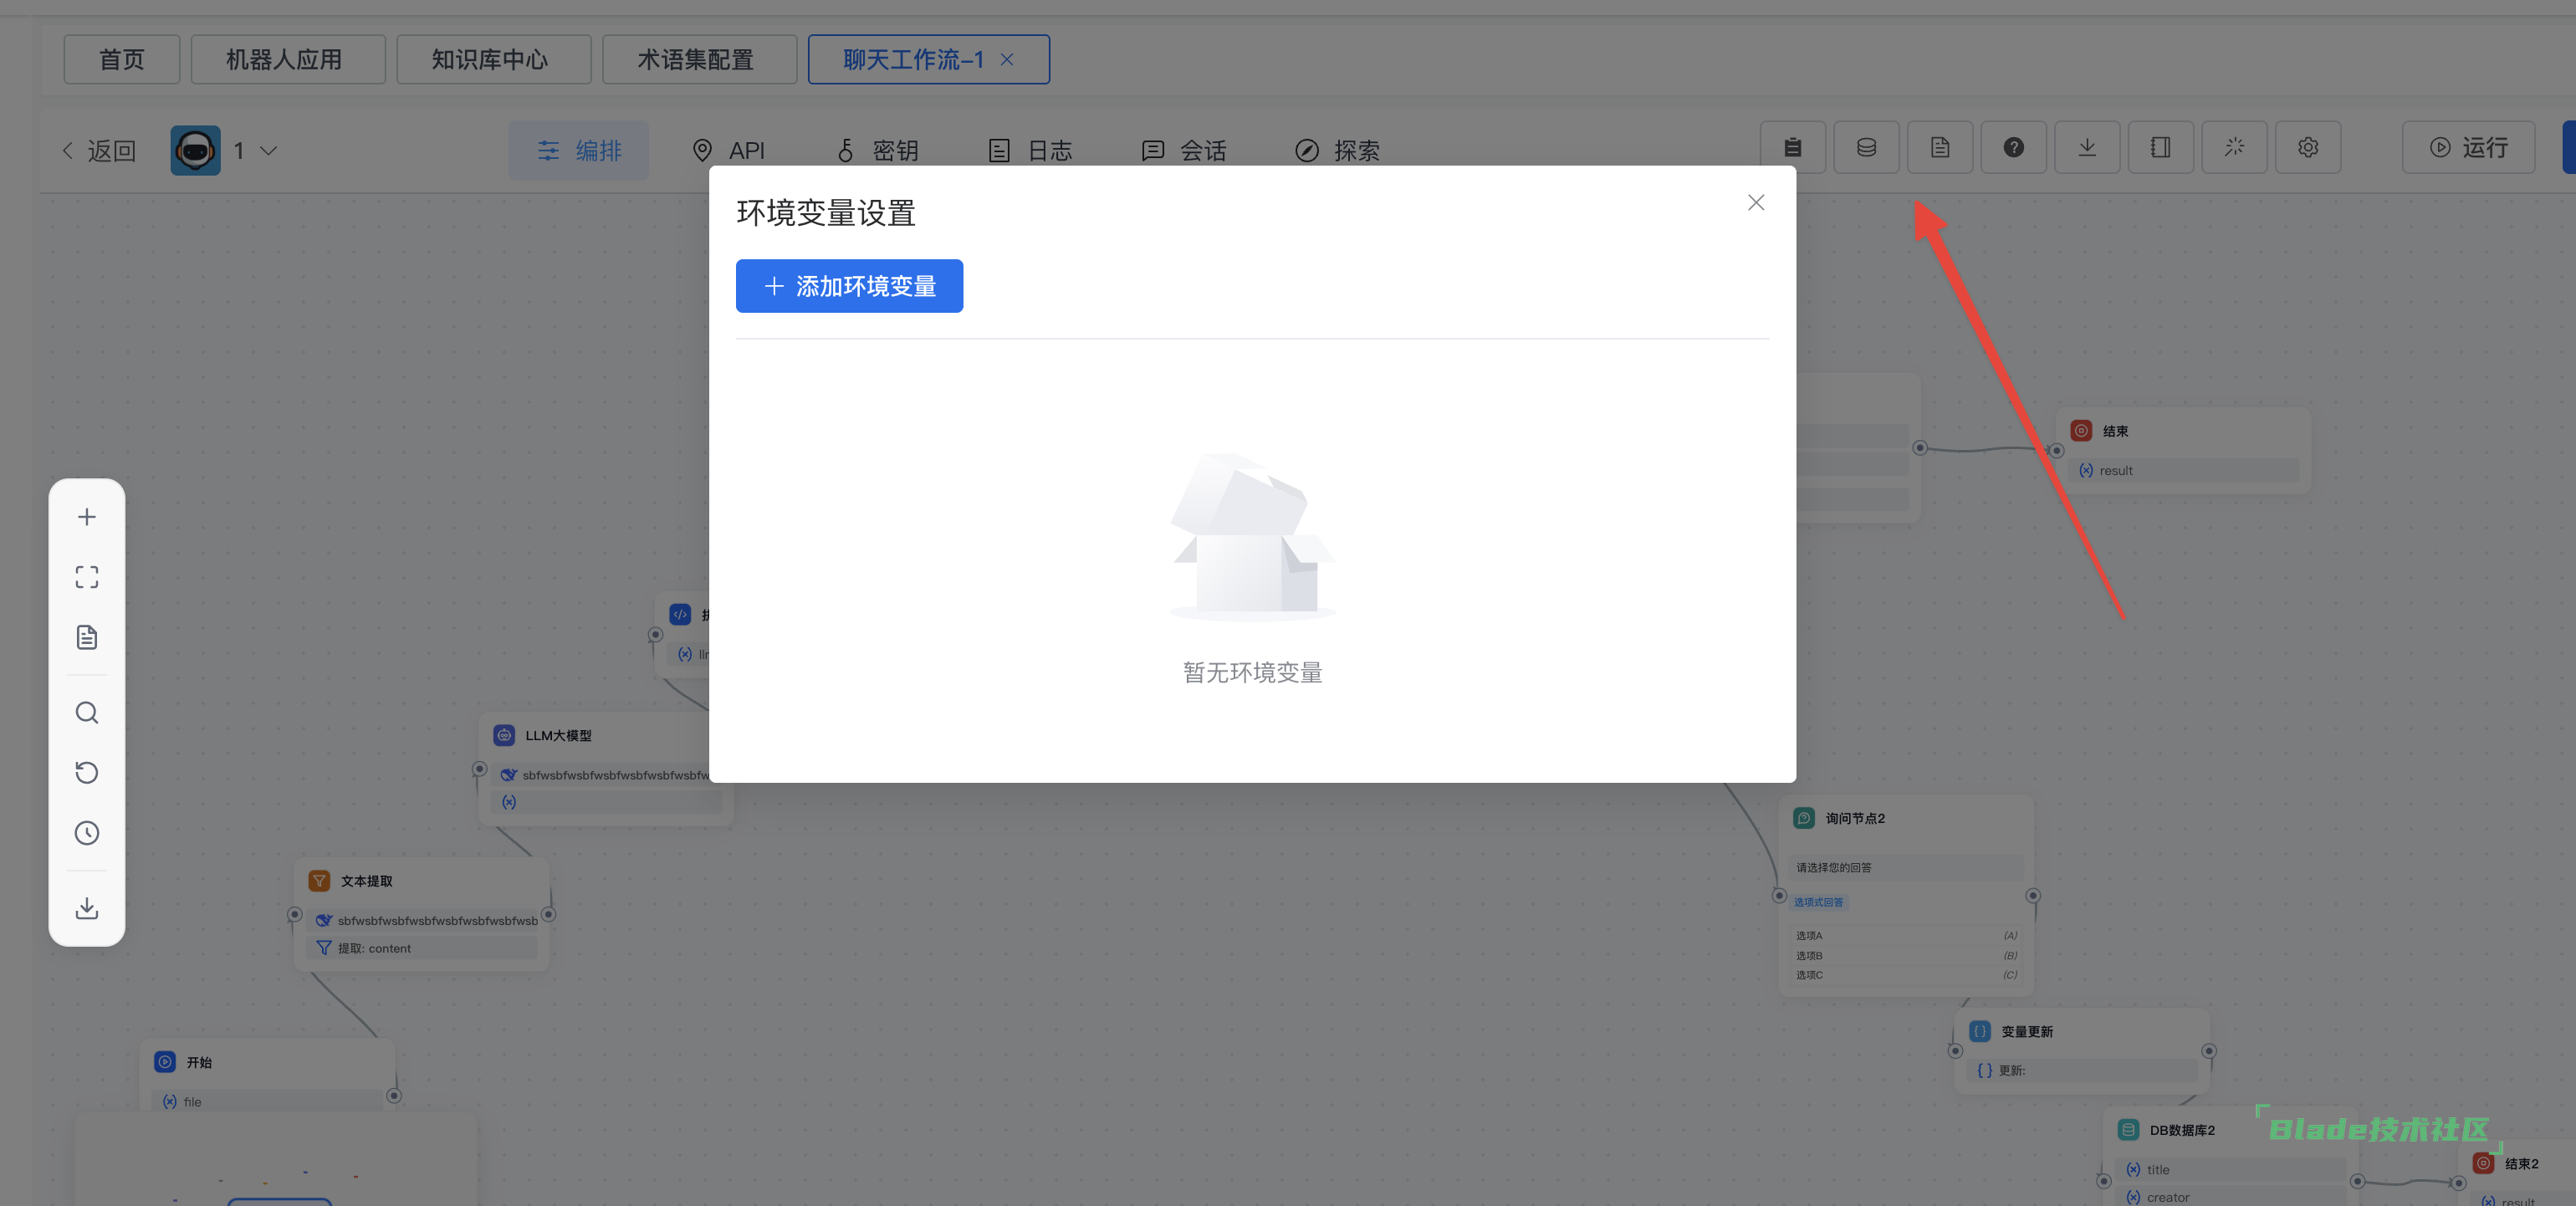Click the canvas search magnifier icon
Screen dimensions: 2576x1206
[x=87, y=712]
